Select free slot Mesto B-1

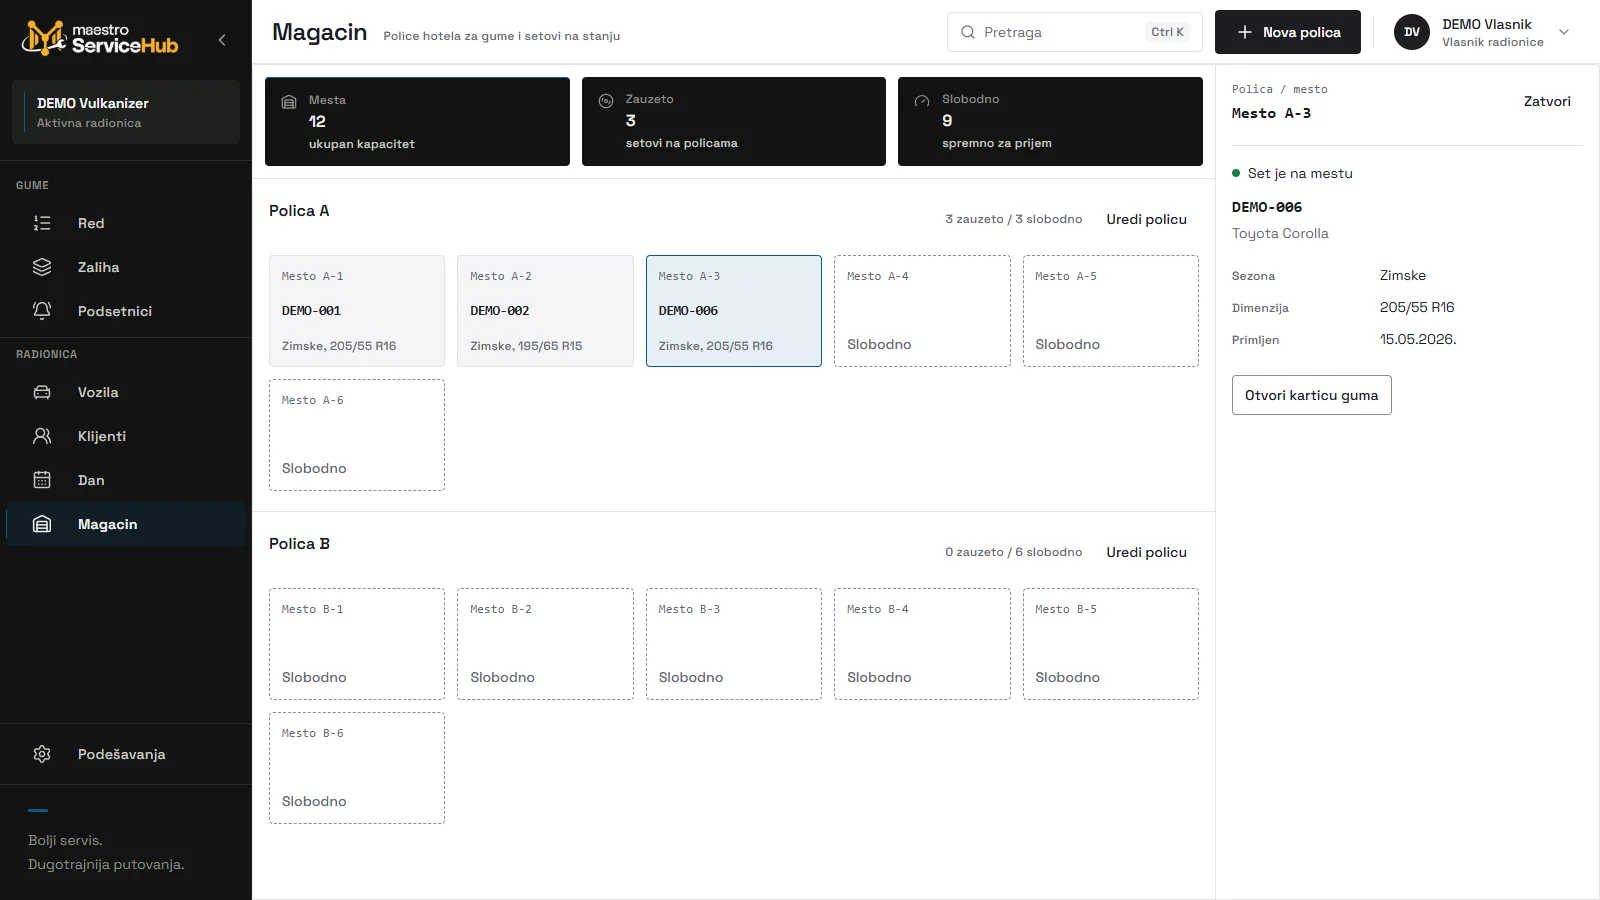[x=357, y=644]
